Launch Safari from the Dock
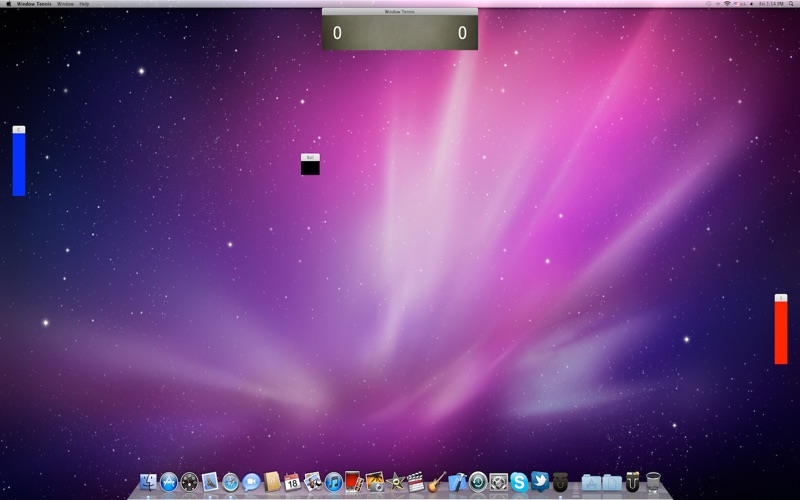Screen dimensions: 800x500 coord(231,482)
